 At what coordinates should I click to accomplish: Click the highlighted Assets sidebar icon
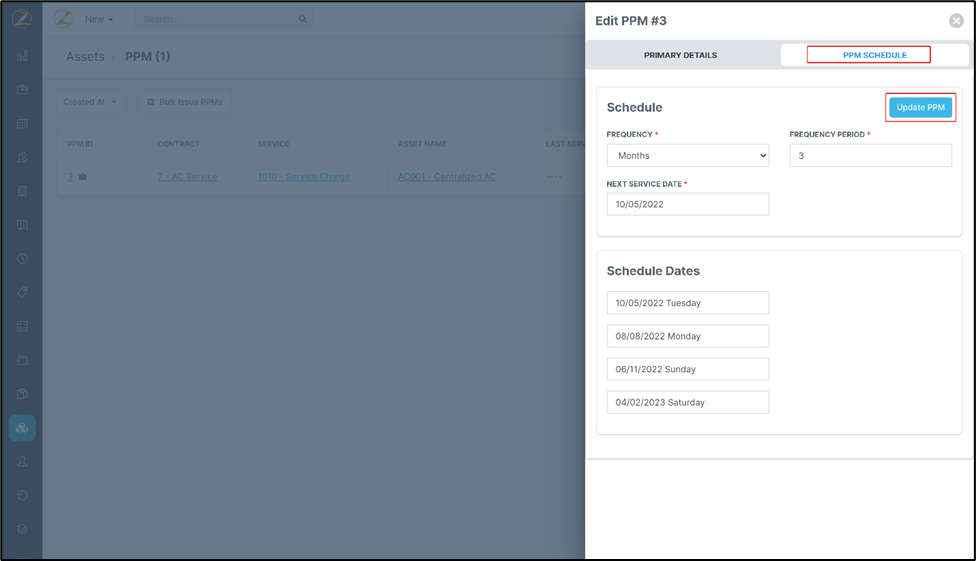click(x=22, y=428)
